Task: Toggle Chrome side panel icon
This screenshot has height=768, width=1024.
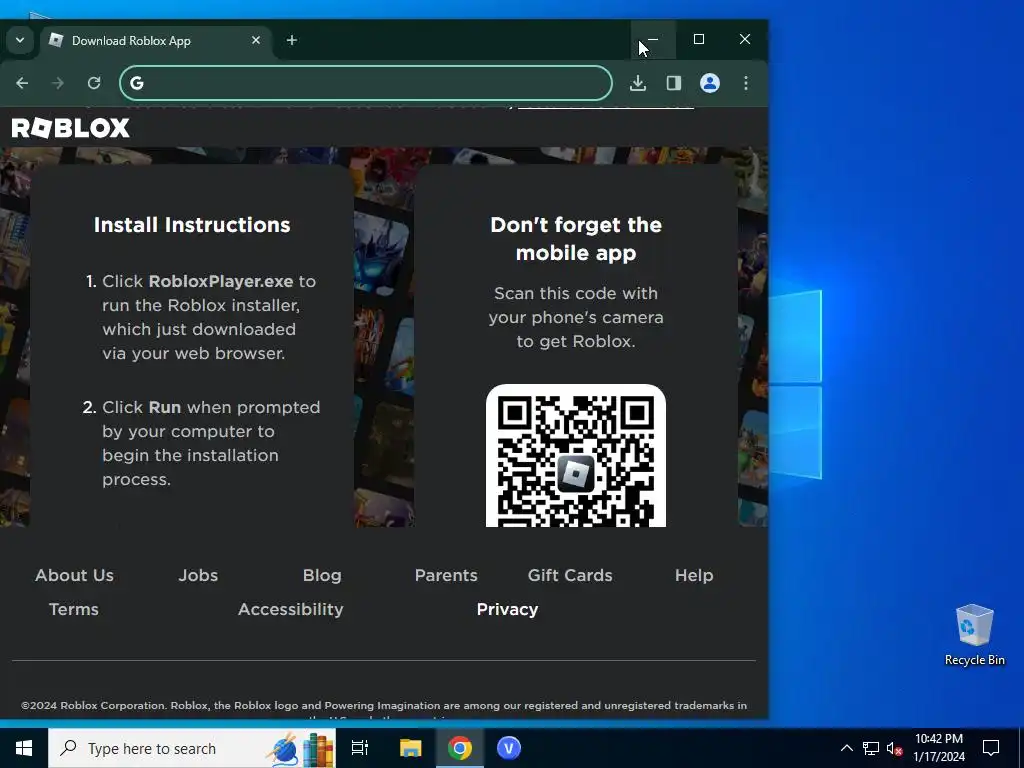Action: (674, 83)
